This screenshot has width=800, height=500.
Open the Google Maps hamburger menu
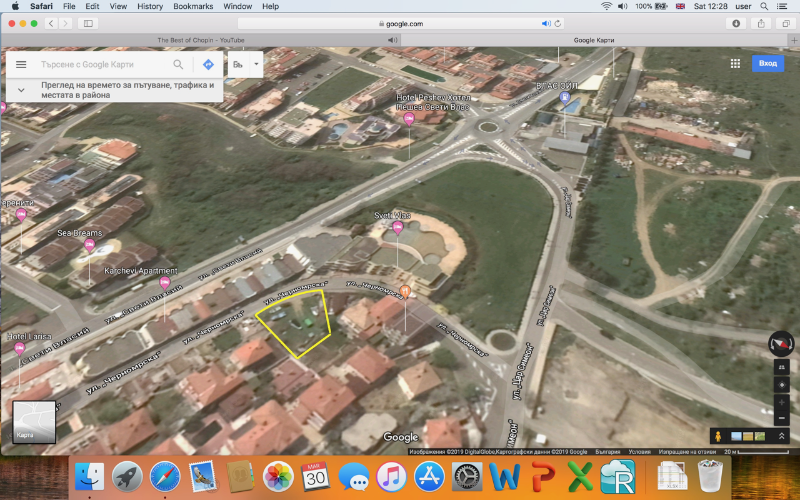(21, 64)
